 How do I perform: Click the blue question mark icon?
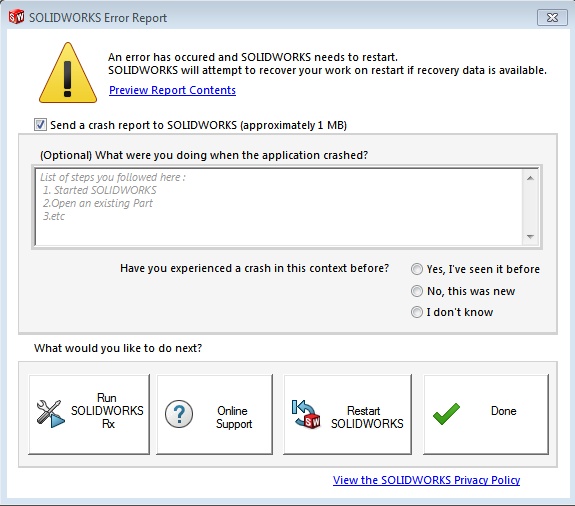[x=179, y=414]
